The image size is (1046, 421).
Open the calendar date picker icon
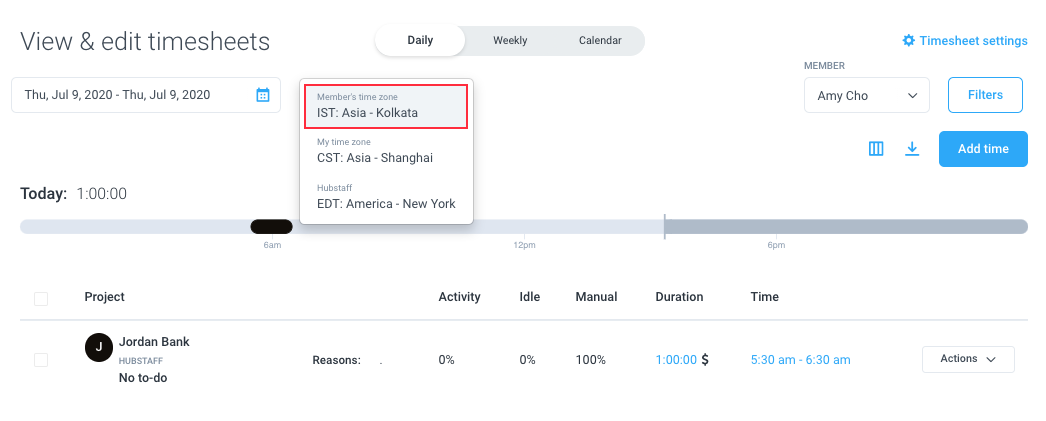pos(263,95)
